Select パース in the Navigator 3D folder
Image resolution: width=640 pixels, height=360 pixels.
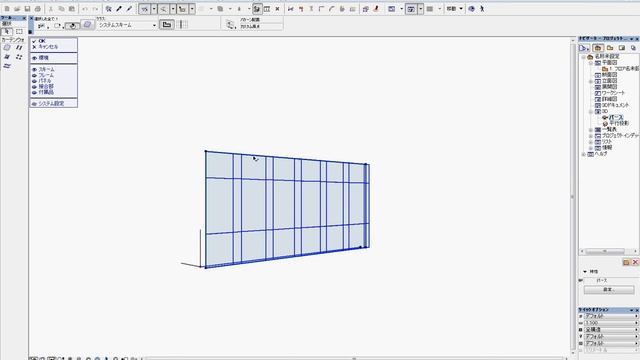tap(616, 117)
